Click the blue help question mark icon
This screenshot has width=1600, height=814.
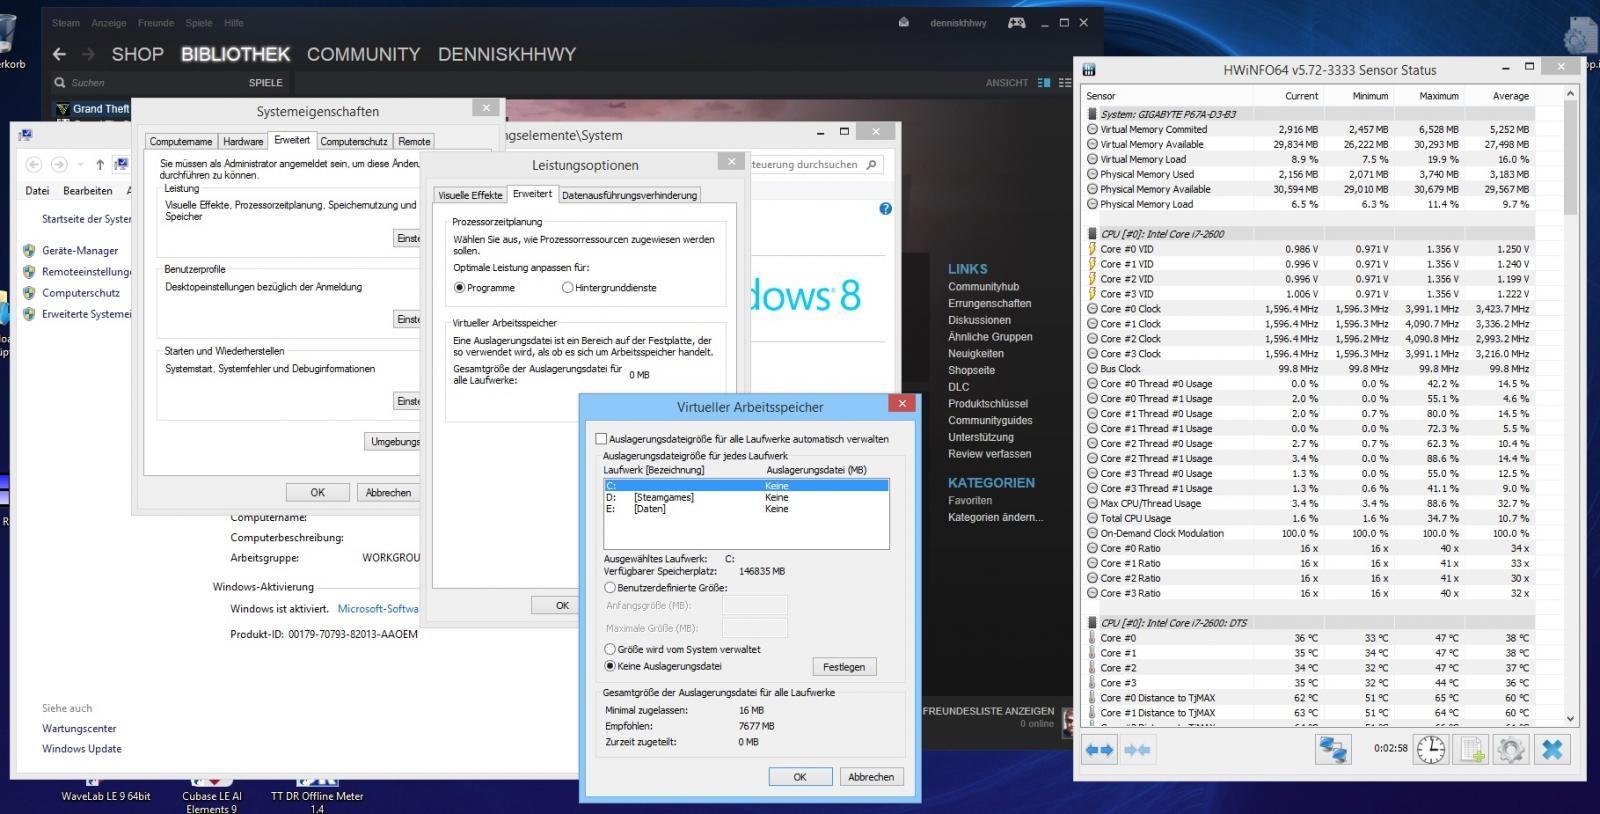(x=885, y=209)
